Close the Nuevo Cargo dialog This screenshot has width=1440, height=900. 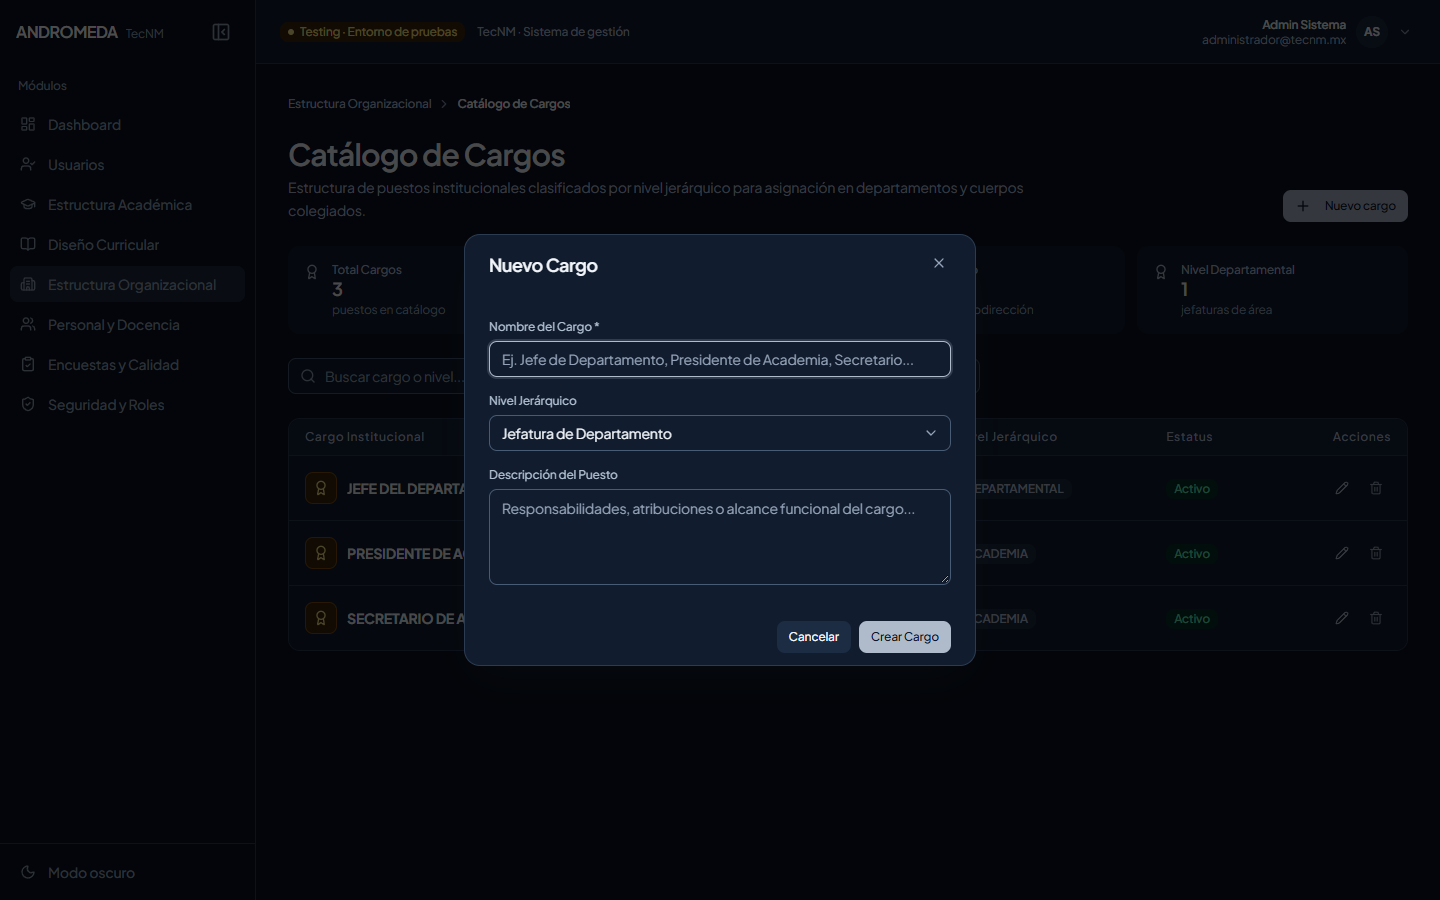click(939, 263)
